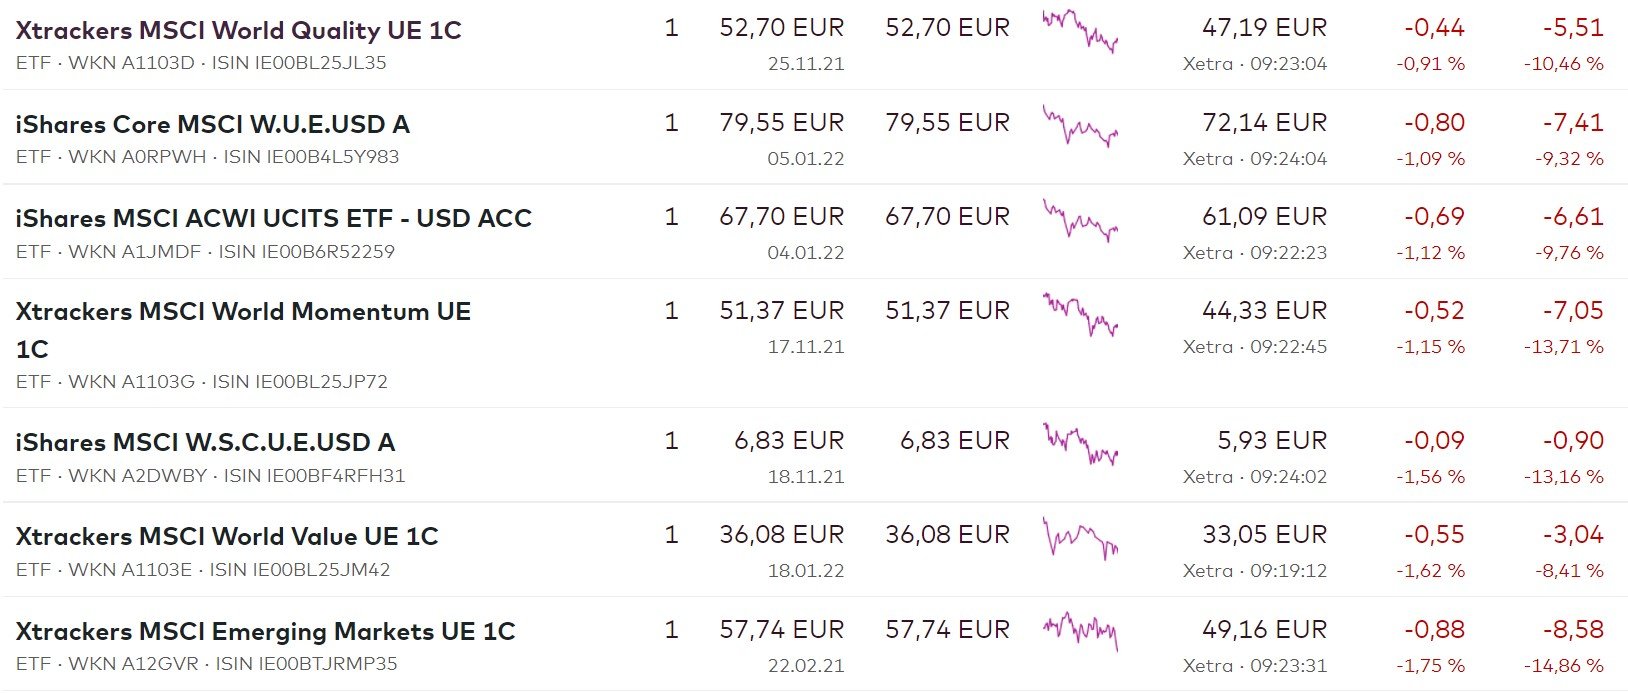Open iShares MSCI ACWI UCITS ETF link
The width and height of the screenshot is (1628, 693).
pos(273,218)
